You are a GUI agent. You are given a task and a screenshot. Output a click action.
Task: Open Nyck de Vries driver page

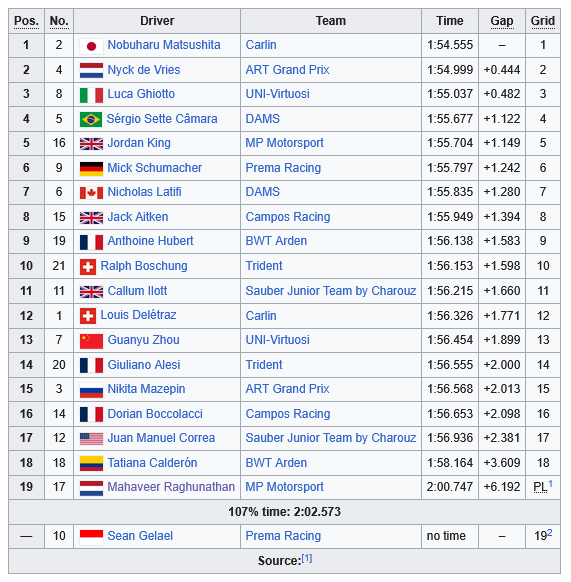(144, 70)
